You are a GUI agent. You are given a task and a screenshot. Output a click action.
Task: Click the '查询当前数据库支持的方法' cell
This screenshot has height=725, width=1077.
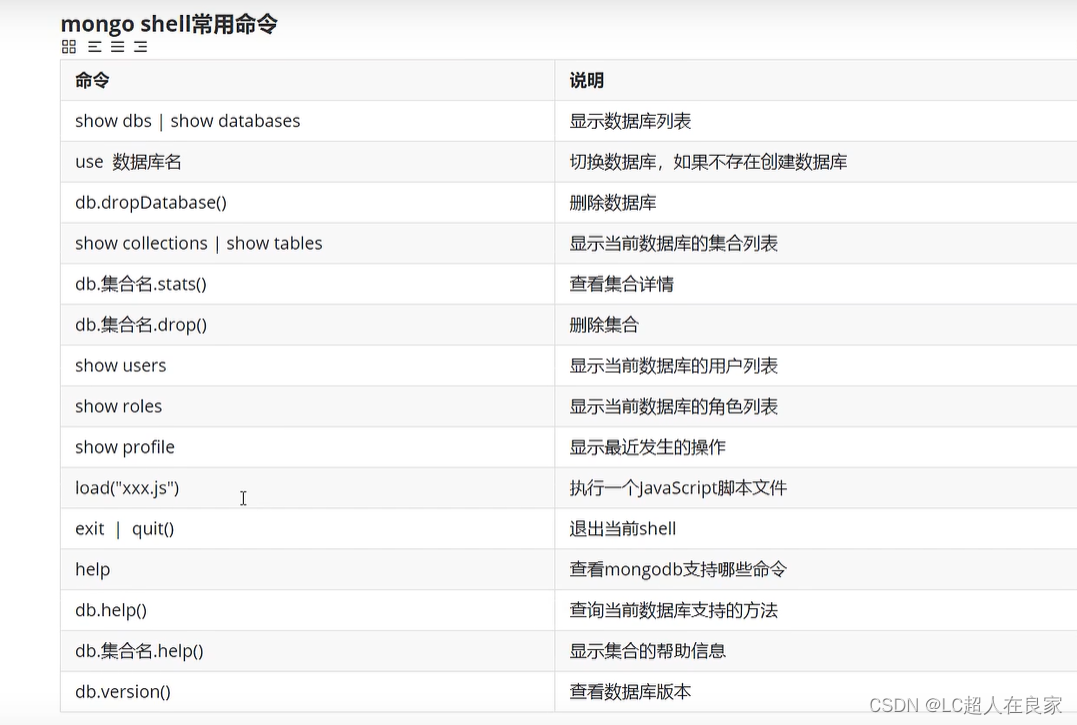[816, 610]
